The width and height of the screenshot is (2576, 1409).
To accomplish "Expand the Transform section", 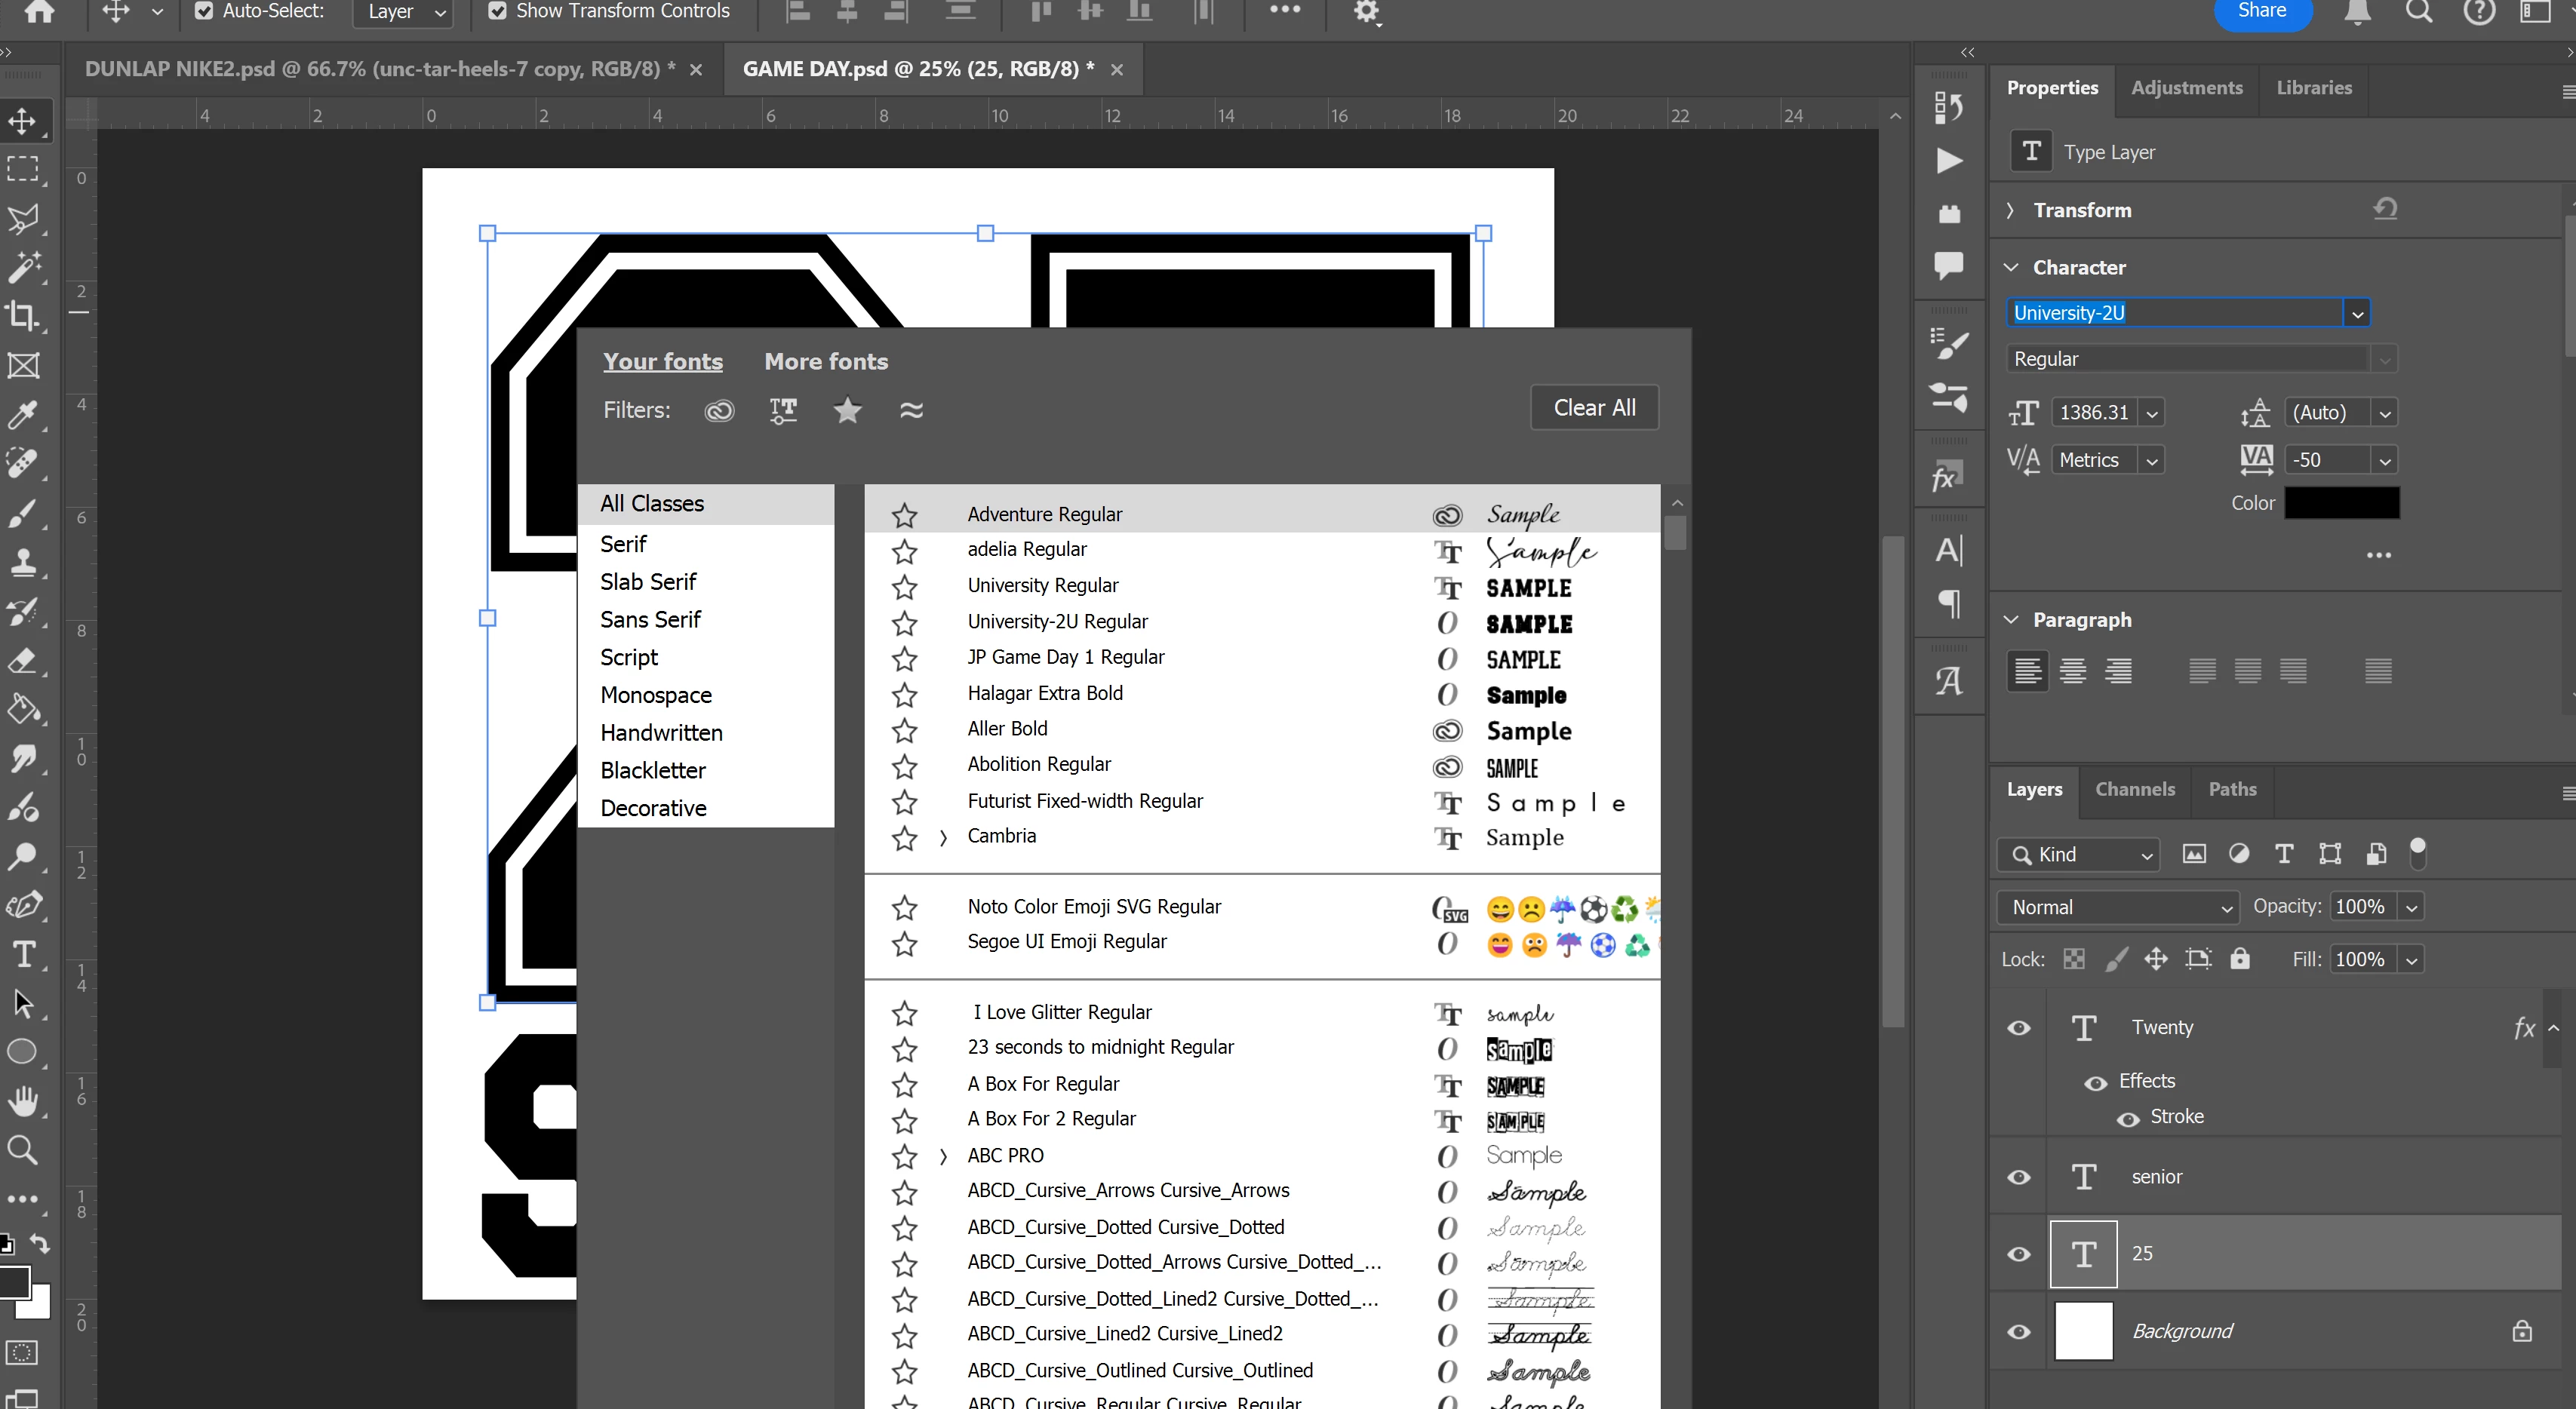I will click(2010, 210).
